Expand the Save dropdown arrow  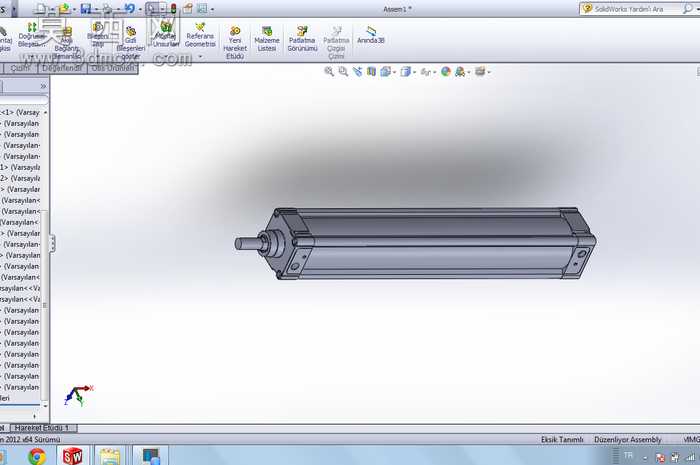[96, 9]
